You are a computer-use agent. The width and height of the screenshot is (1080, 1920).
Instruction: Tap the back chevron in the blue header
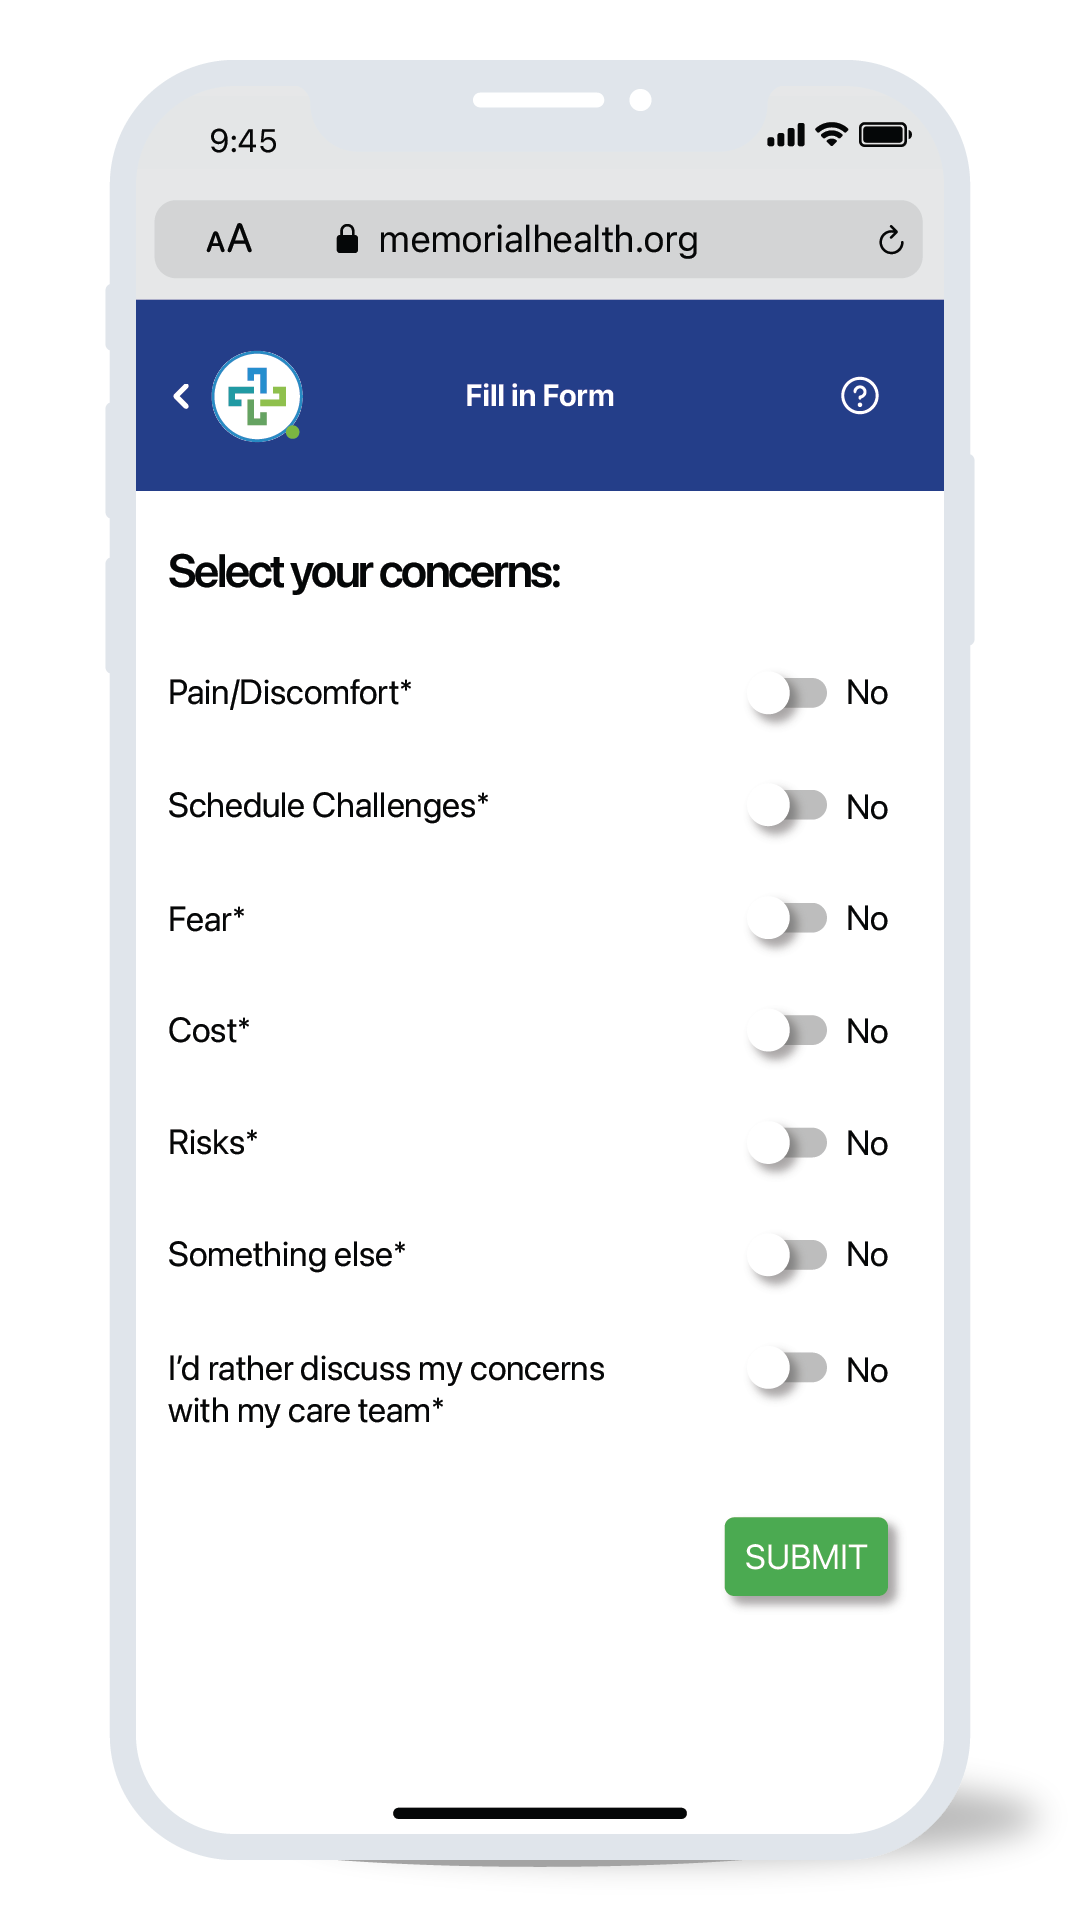point(182,396)
